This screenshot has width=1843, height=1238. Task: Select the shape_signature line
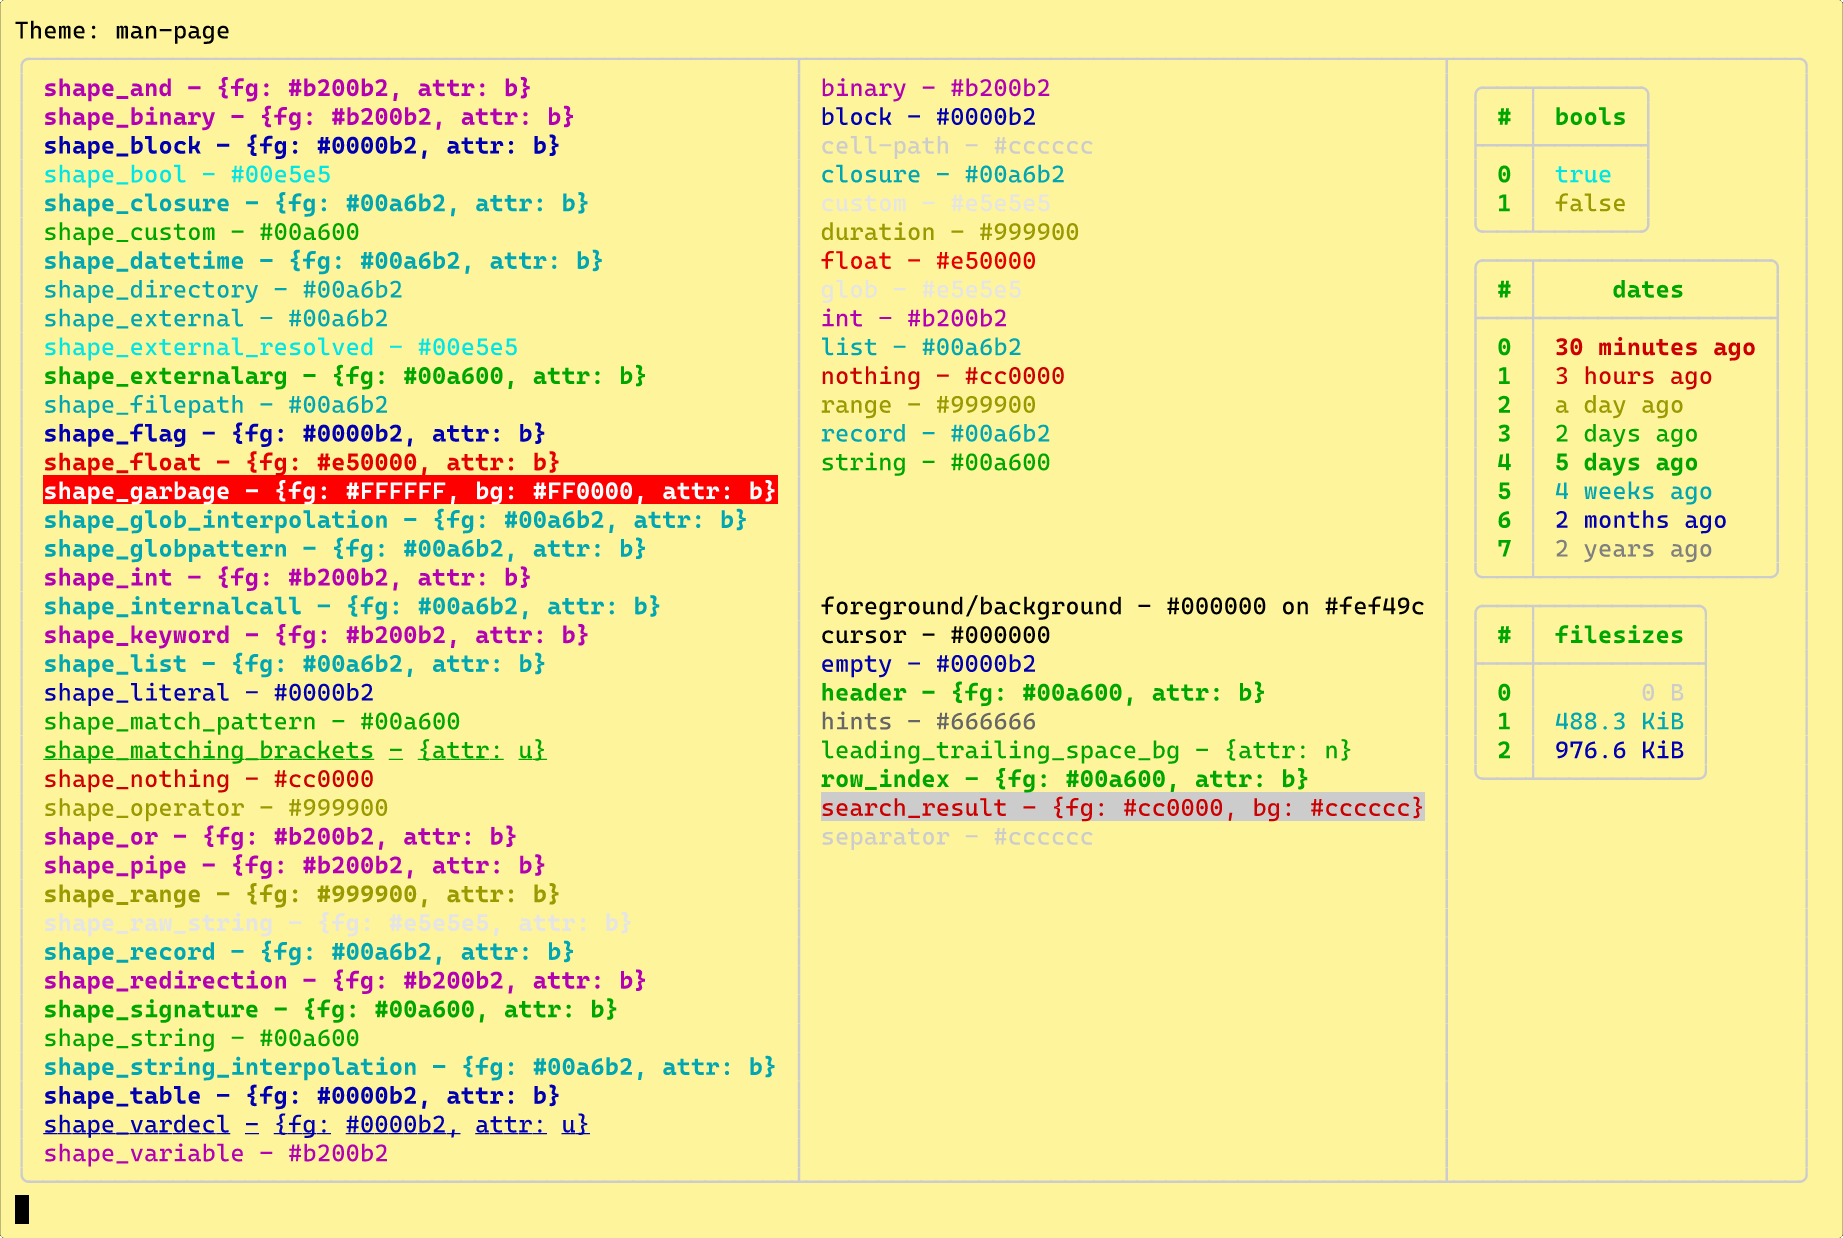330,1010
